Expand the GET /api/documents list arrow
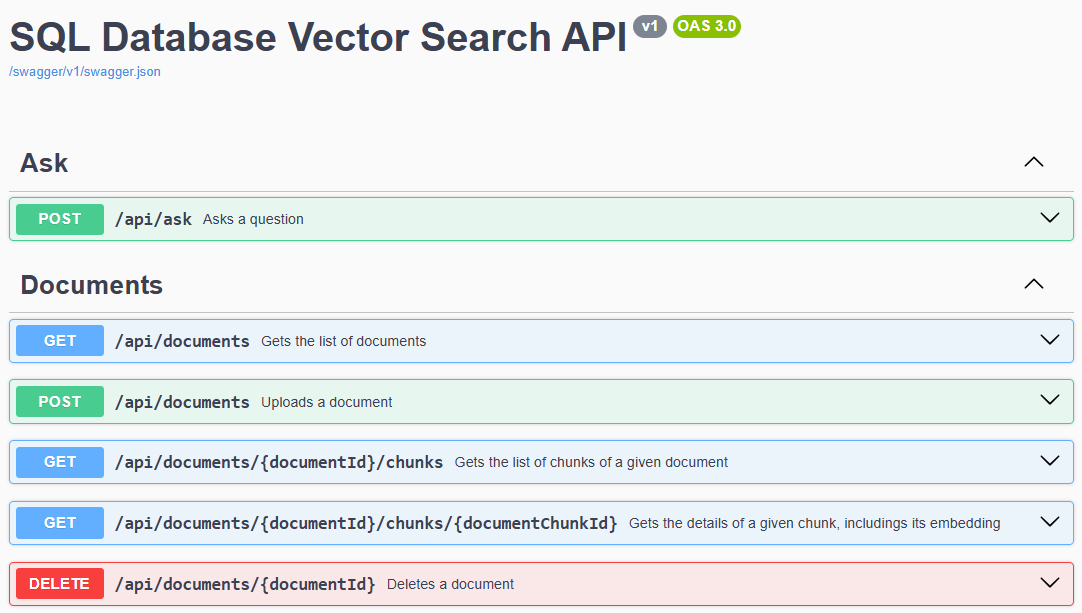This screenshot has height=613, width=1082. coord(1049,340)
